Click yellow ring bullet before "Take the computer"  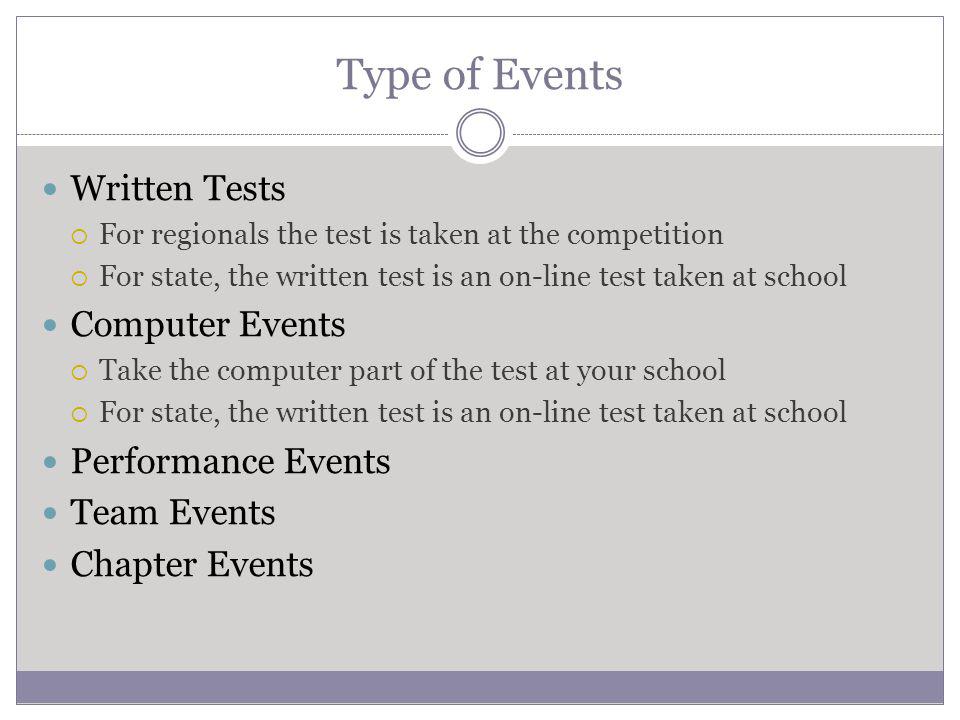80,373
